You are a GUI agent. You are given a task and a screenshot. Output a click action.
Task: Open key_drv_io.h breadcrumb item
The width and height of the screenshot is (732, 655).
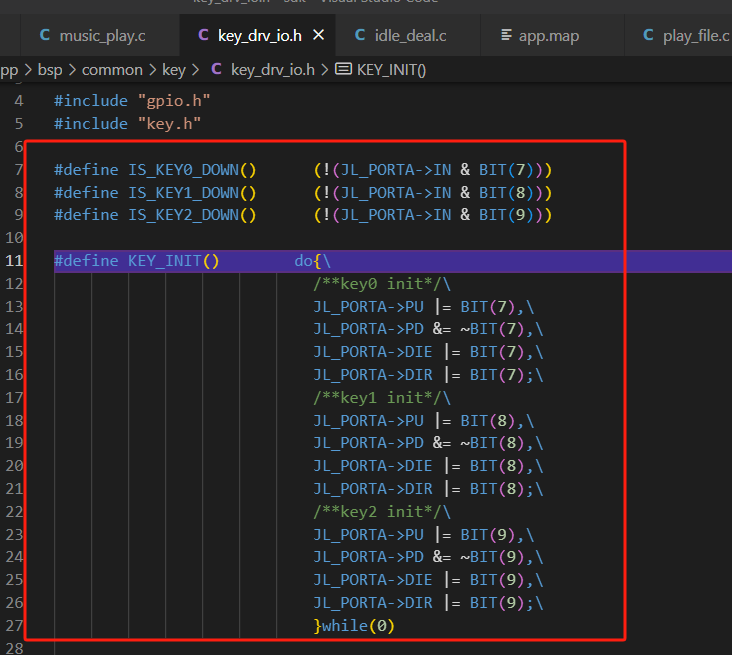(x=273, y=70)
